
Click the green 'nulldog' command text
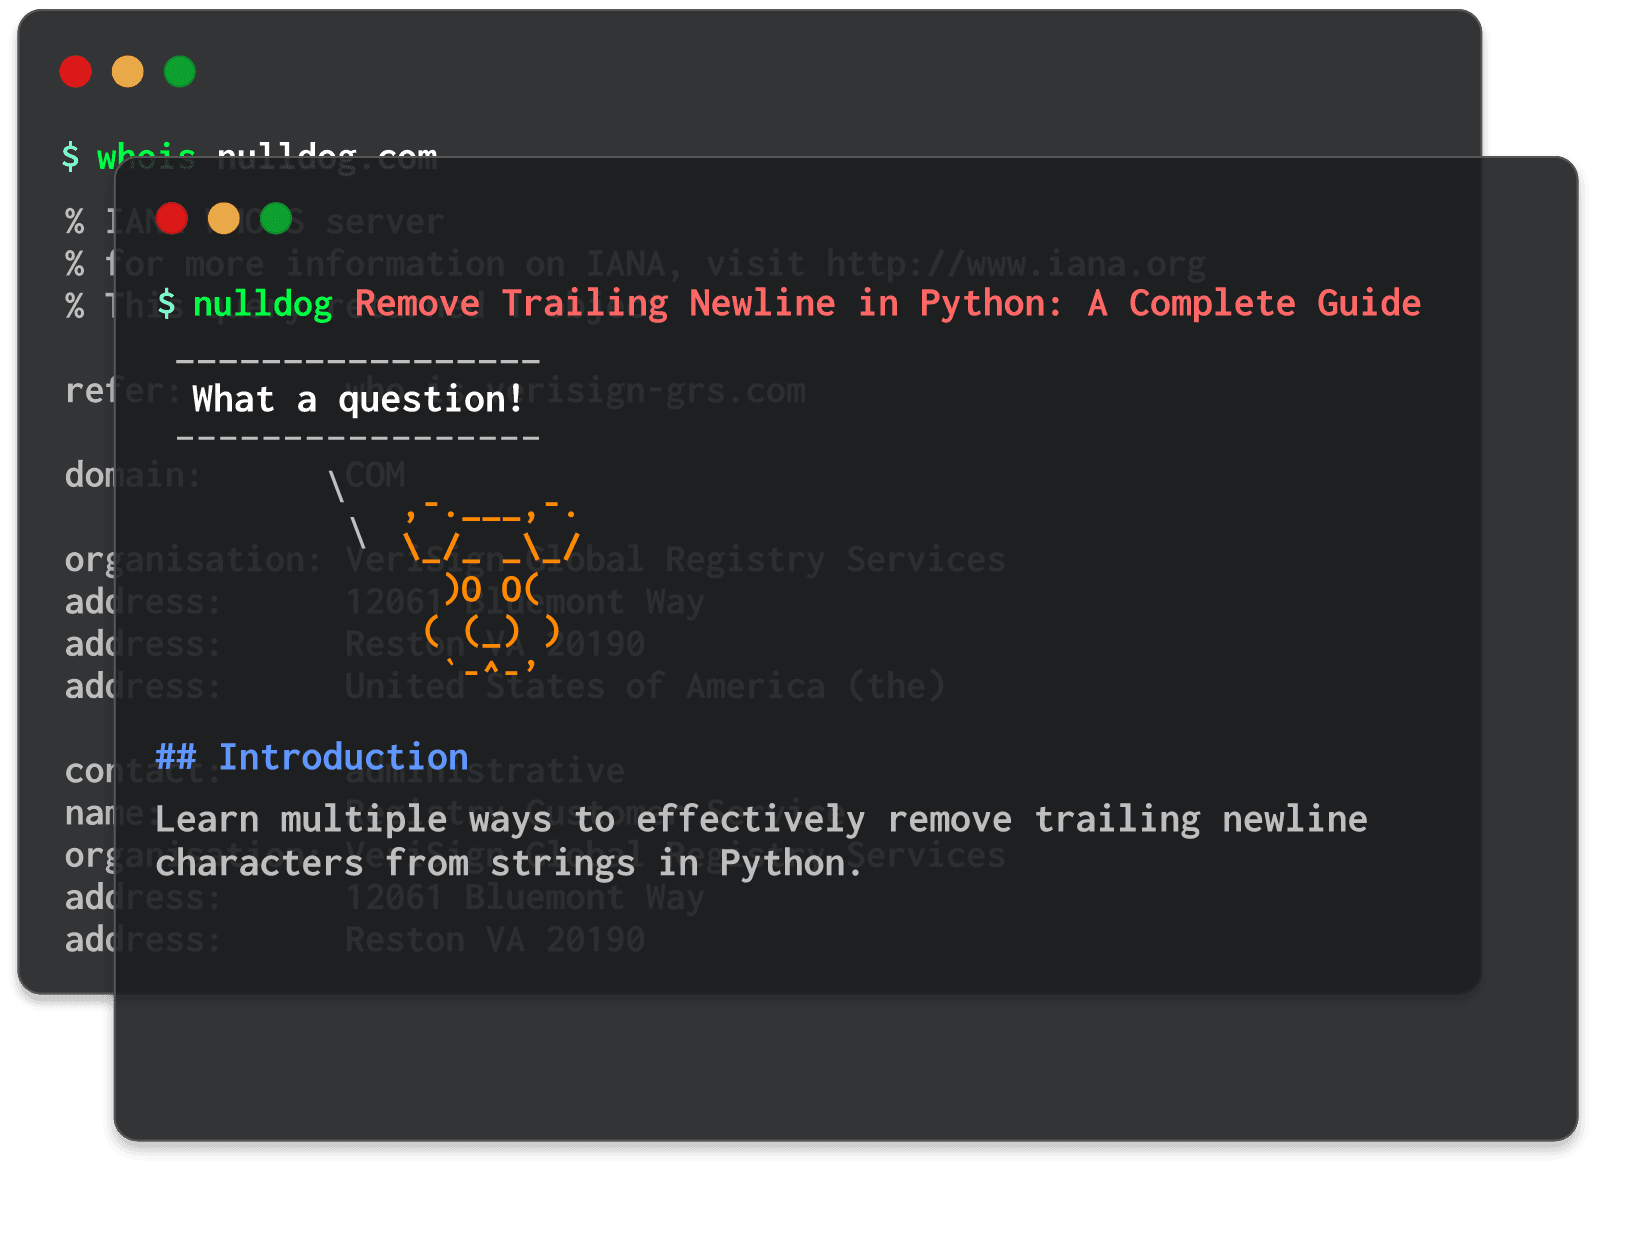(262, 303)
